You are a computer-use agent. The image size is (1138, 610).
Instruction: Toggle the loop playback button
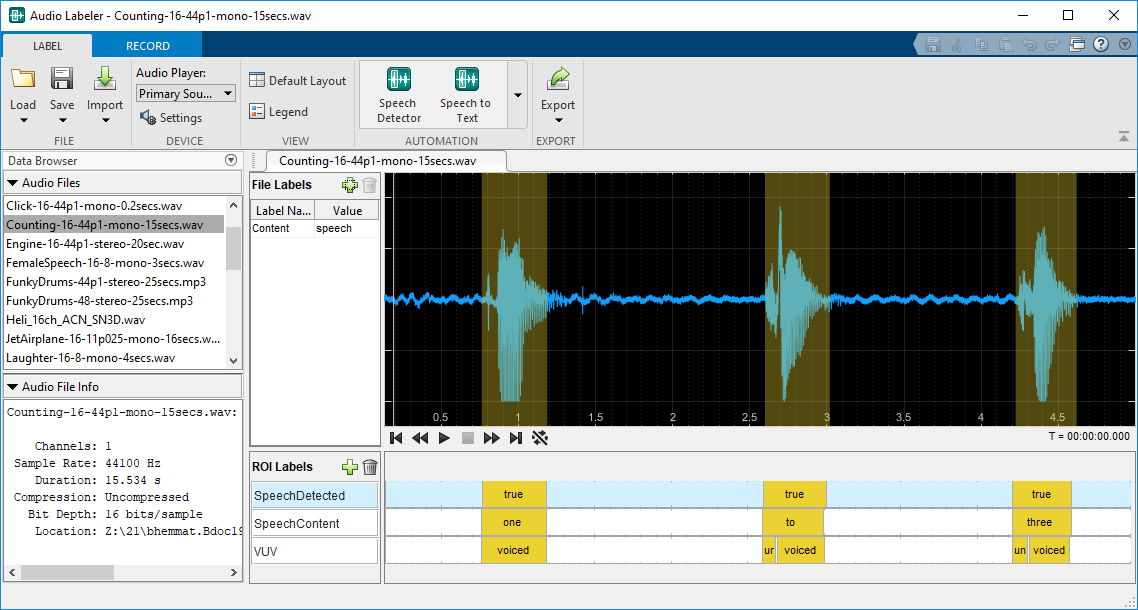tap(540, 438)
